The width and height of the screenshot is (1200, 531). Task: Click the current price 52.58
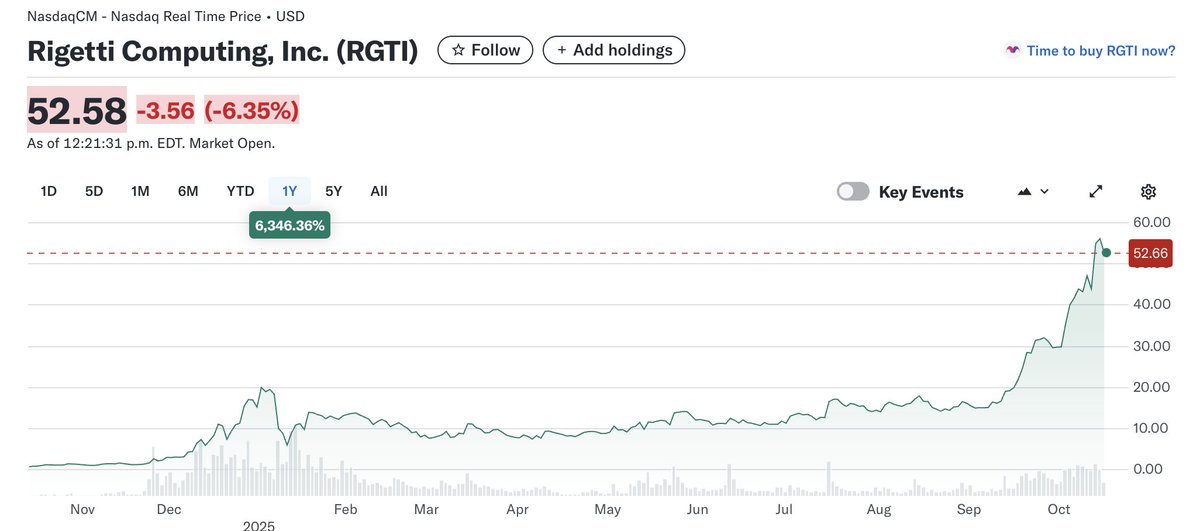[77, 110]
